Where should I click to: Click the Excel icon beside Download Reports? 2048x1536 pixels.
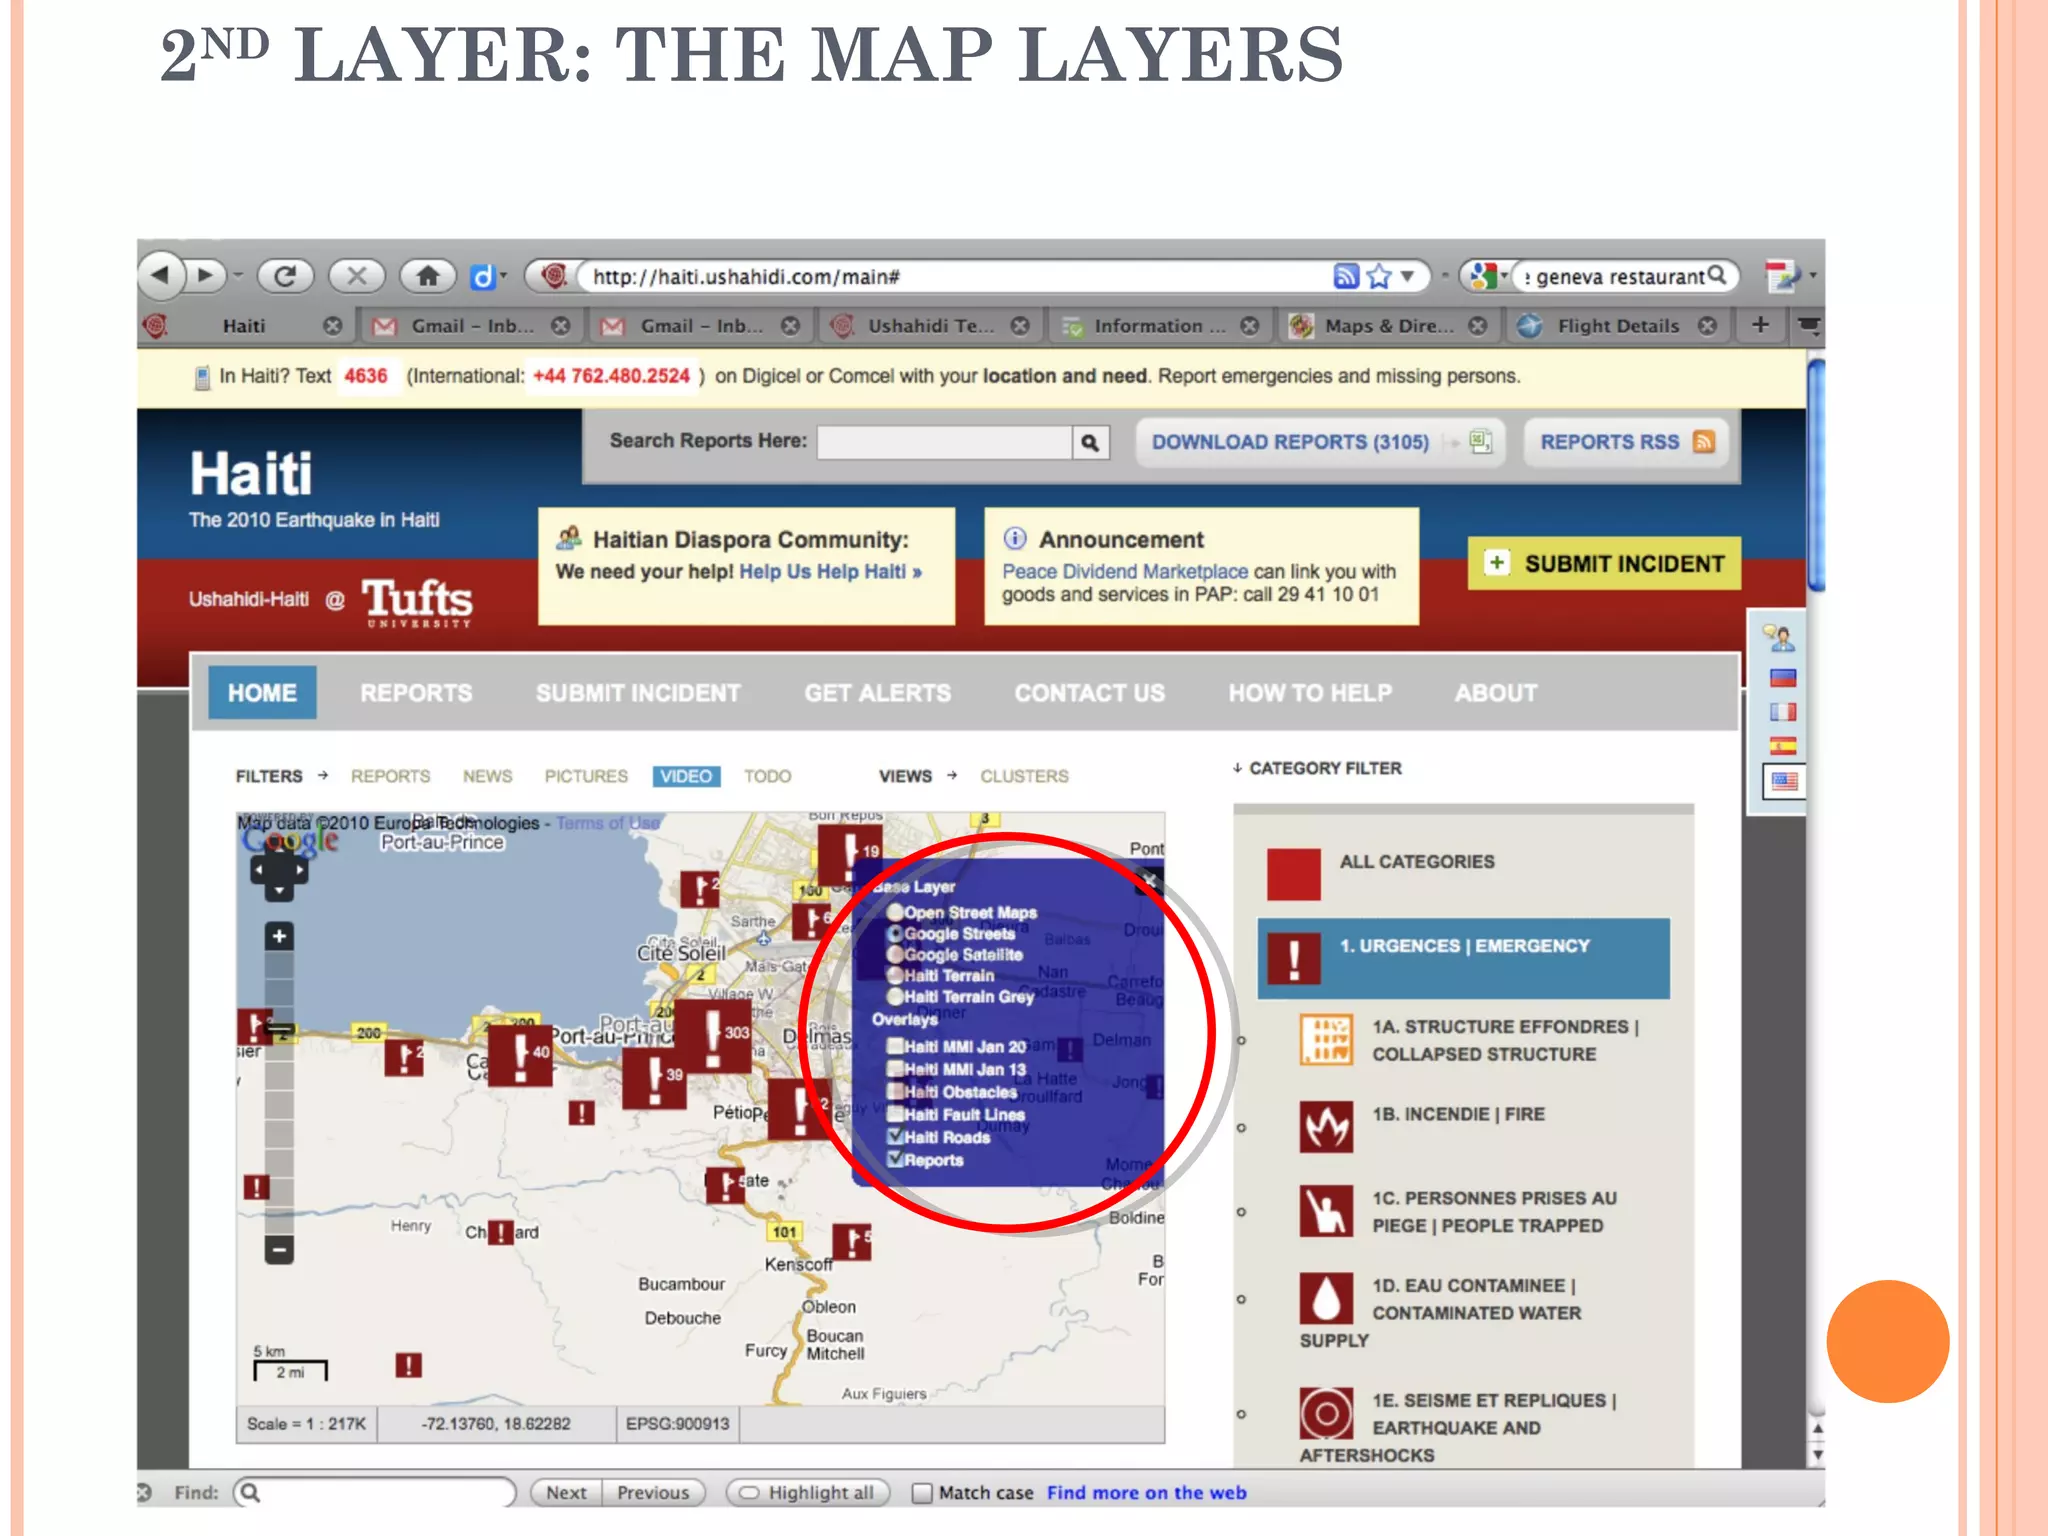1481,441
